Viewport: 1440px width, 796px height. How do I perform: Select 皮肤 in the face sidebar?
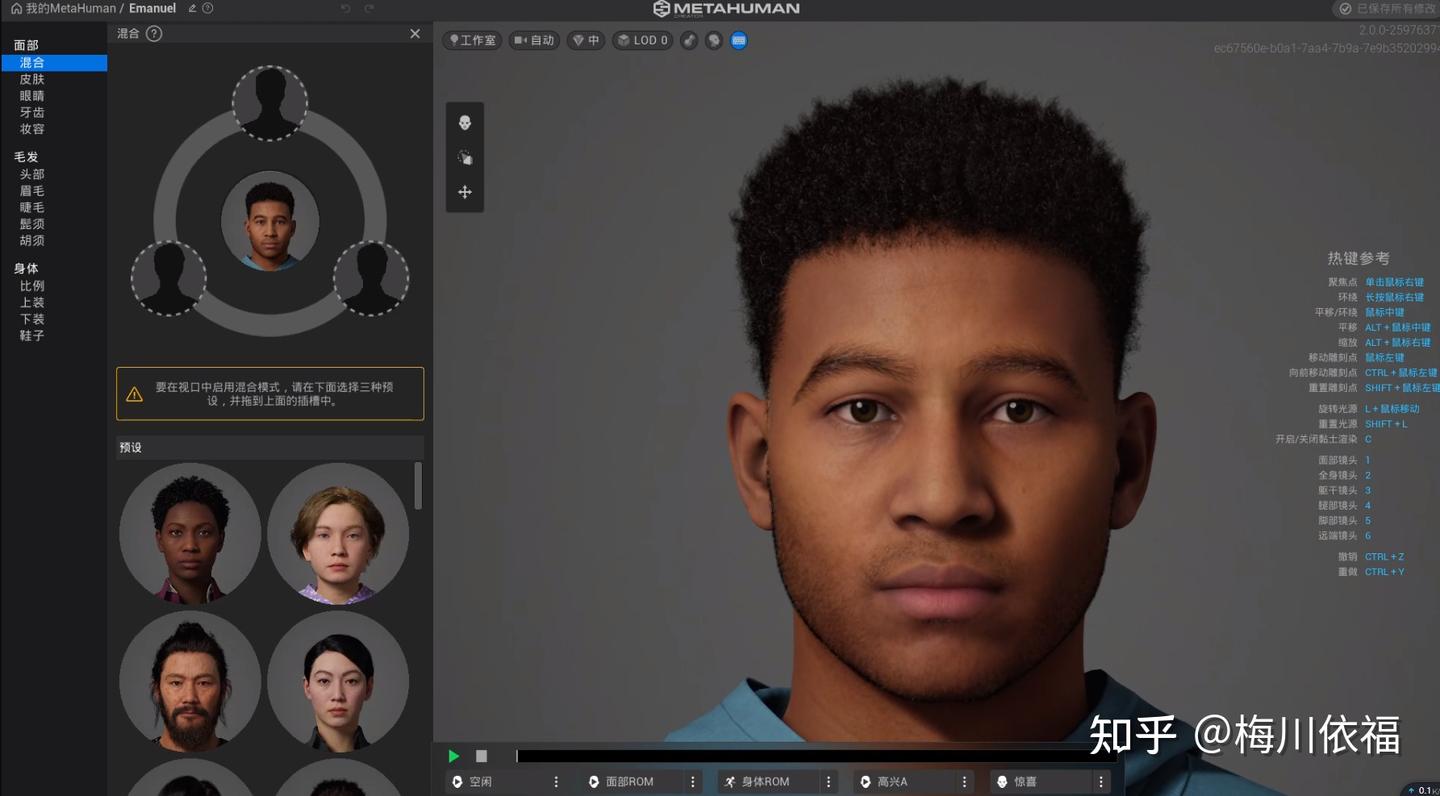point(32,79)
